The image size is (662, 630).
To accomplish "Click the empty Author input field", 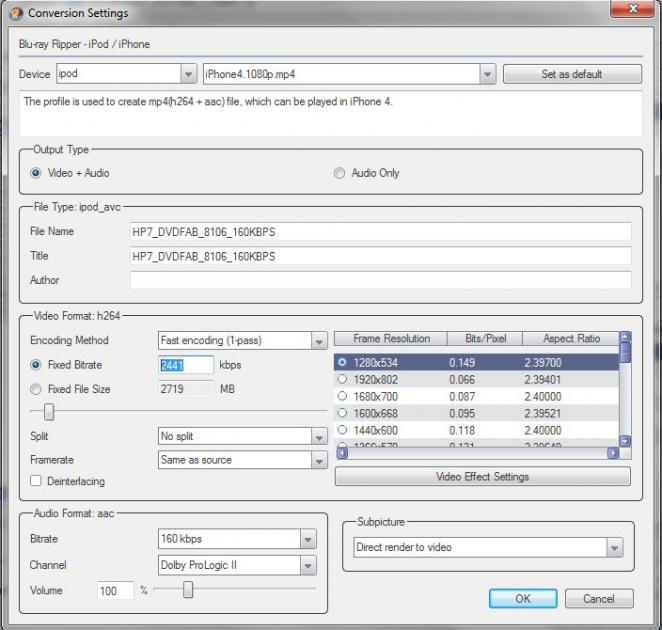I will click(x=381, y=280).
